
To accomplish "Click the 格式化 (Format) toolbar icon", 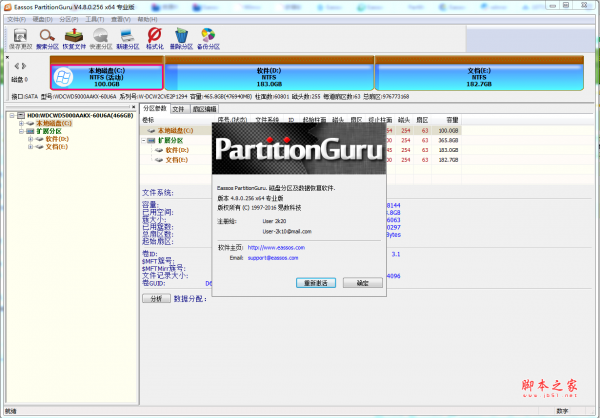I will click(155, 39).
